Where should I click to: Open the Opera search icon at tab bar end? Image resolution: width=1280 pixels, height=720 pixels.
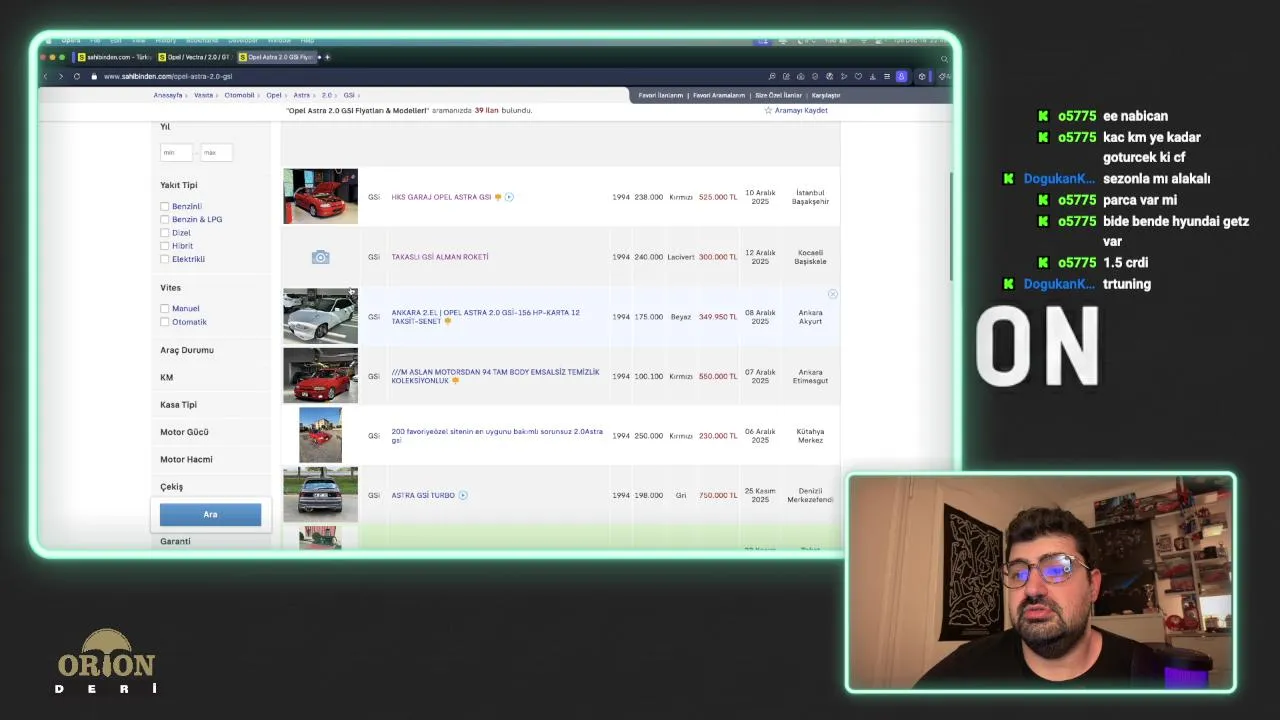943,58
